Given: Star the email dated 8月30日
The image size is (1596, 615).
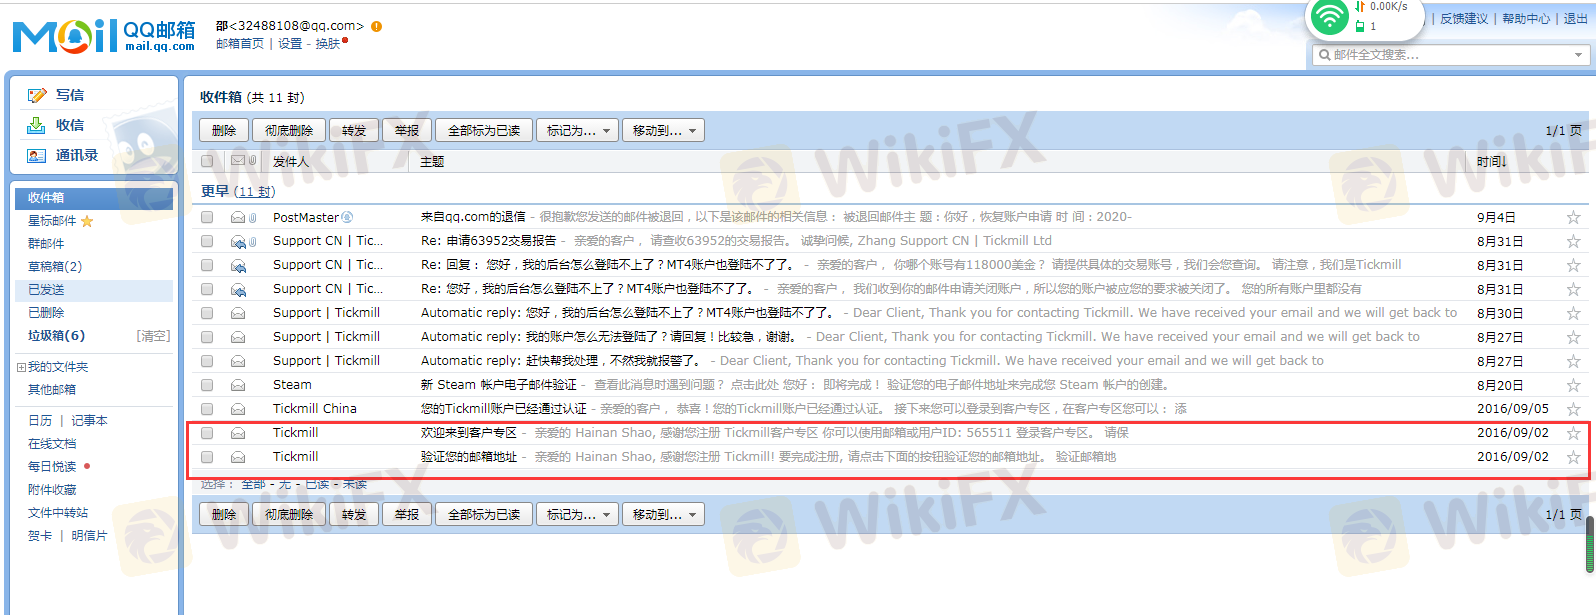Looking at the screenshot, I should (x=1573, y=313).
